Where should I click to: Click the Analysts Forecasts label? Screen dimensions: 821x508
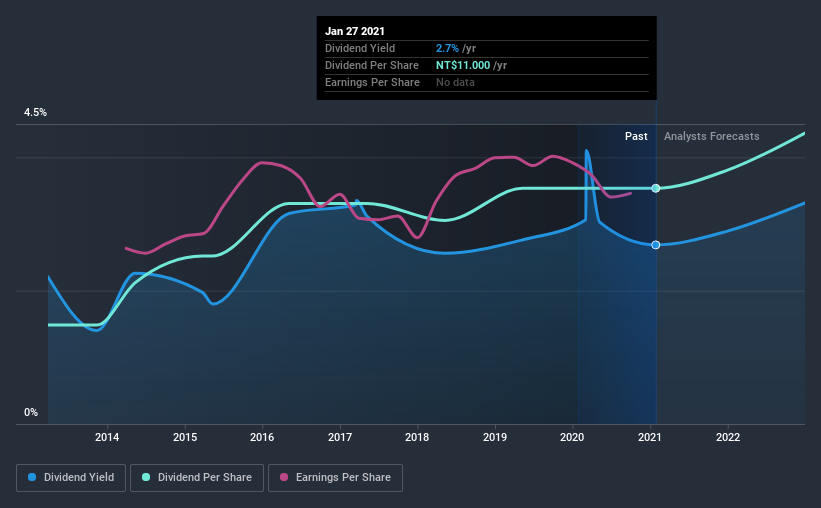point(712,136)
